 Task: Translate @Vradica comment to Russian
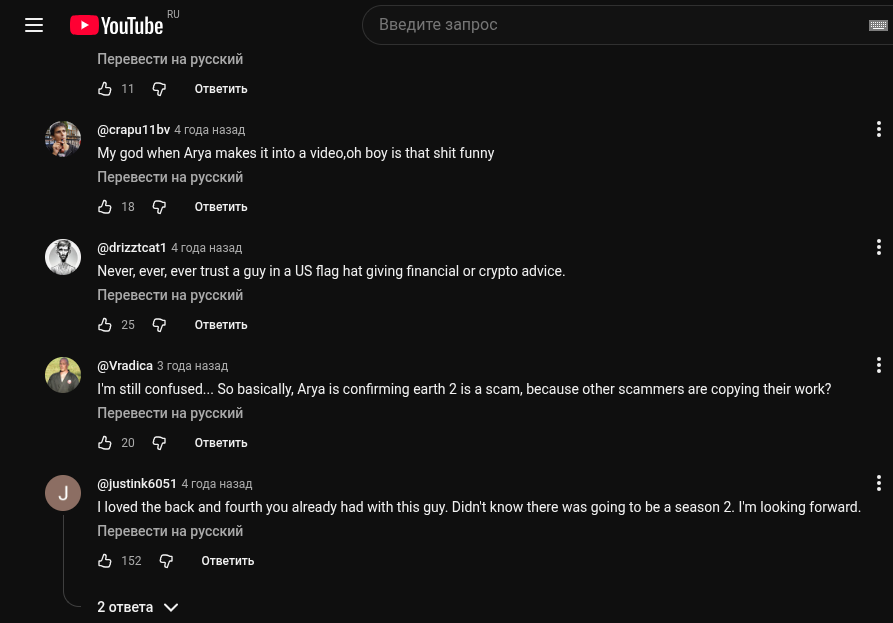[170, 413]
